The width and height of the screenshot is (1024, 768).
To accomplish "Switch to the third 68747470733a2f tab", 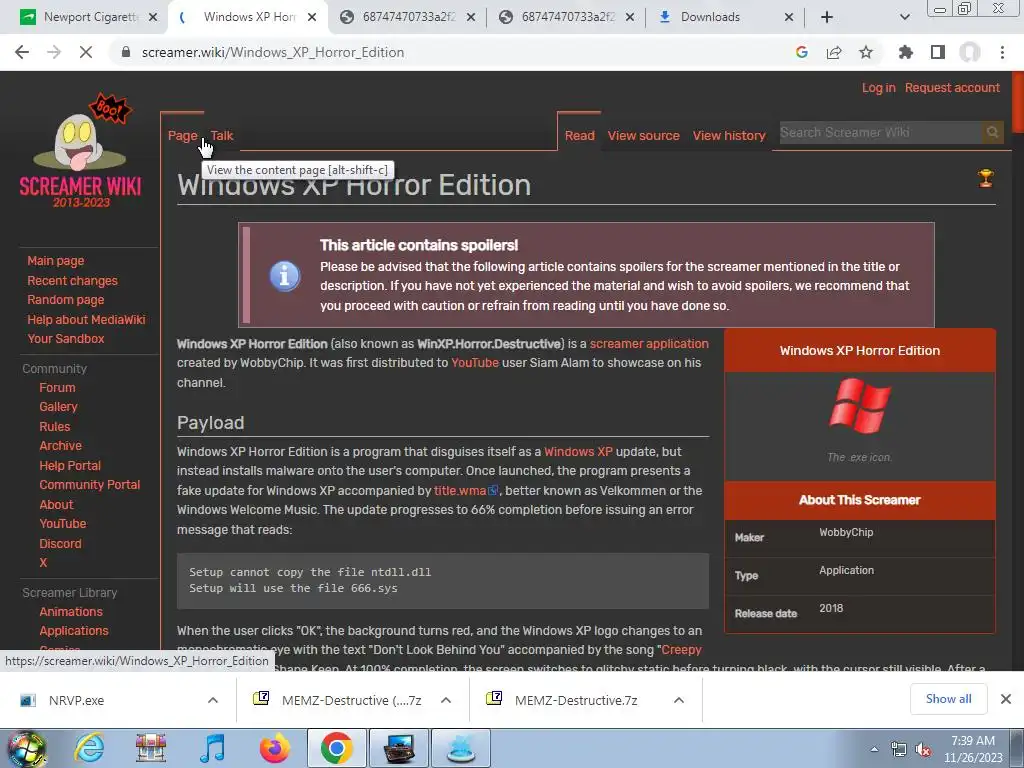I will (x=409, y=17).
